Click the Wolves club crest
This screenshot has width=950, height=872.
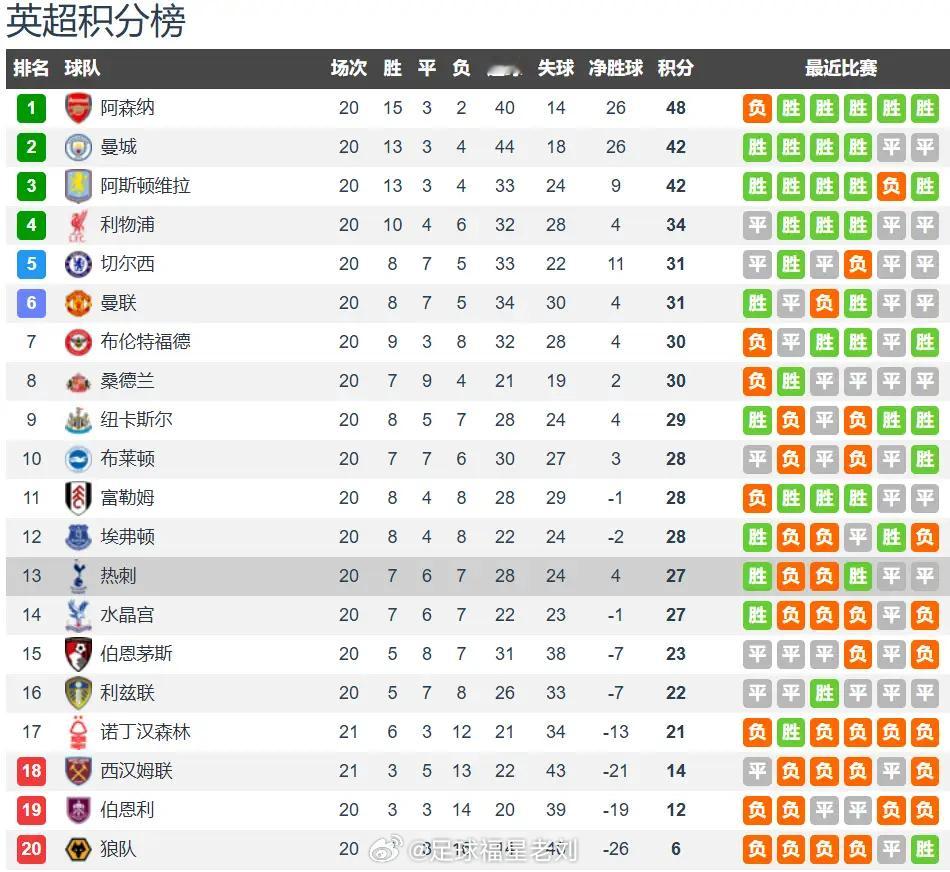tap(78, 849)
